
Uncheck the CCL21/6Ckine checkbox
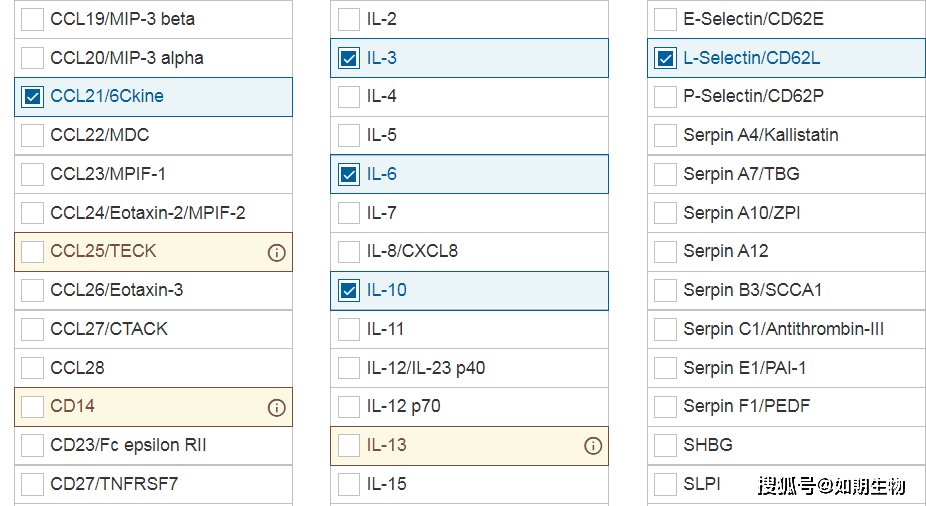point(32,96)
